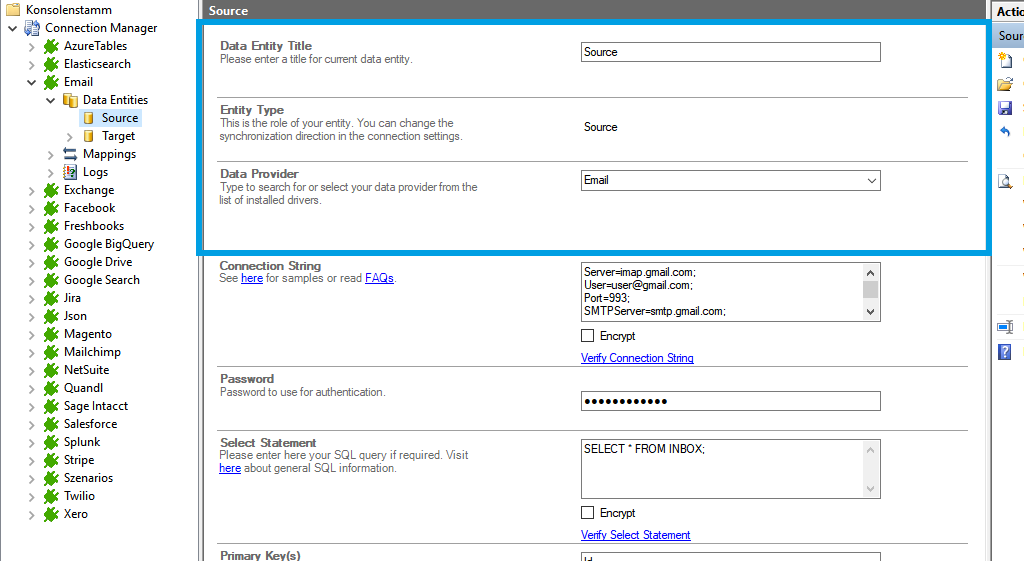The height and width of the screenshot is (561, 1024).
Task: Click the open folder icon in Actions pane
Action: 1005,84
